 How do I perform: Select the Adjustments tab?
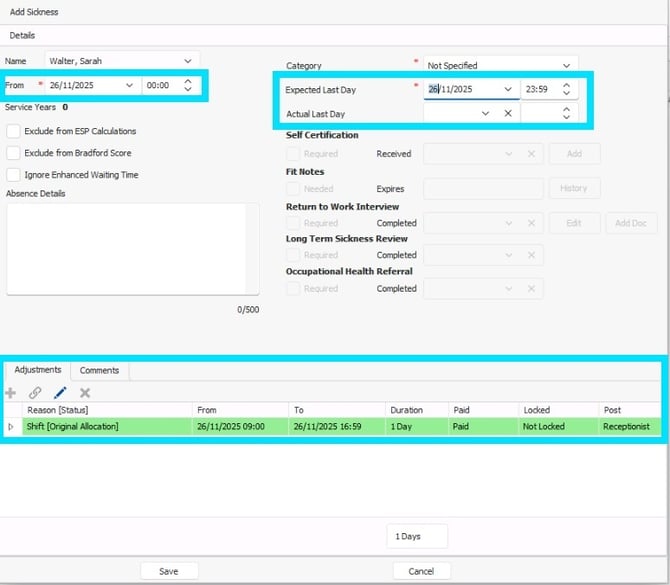(38, 370)
